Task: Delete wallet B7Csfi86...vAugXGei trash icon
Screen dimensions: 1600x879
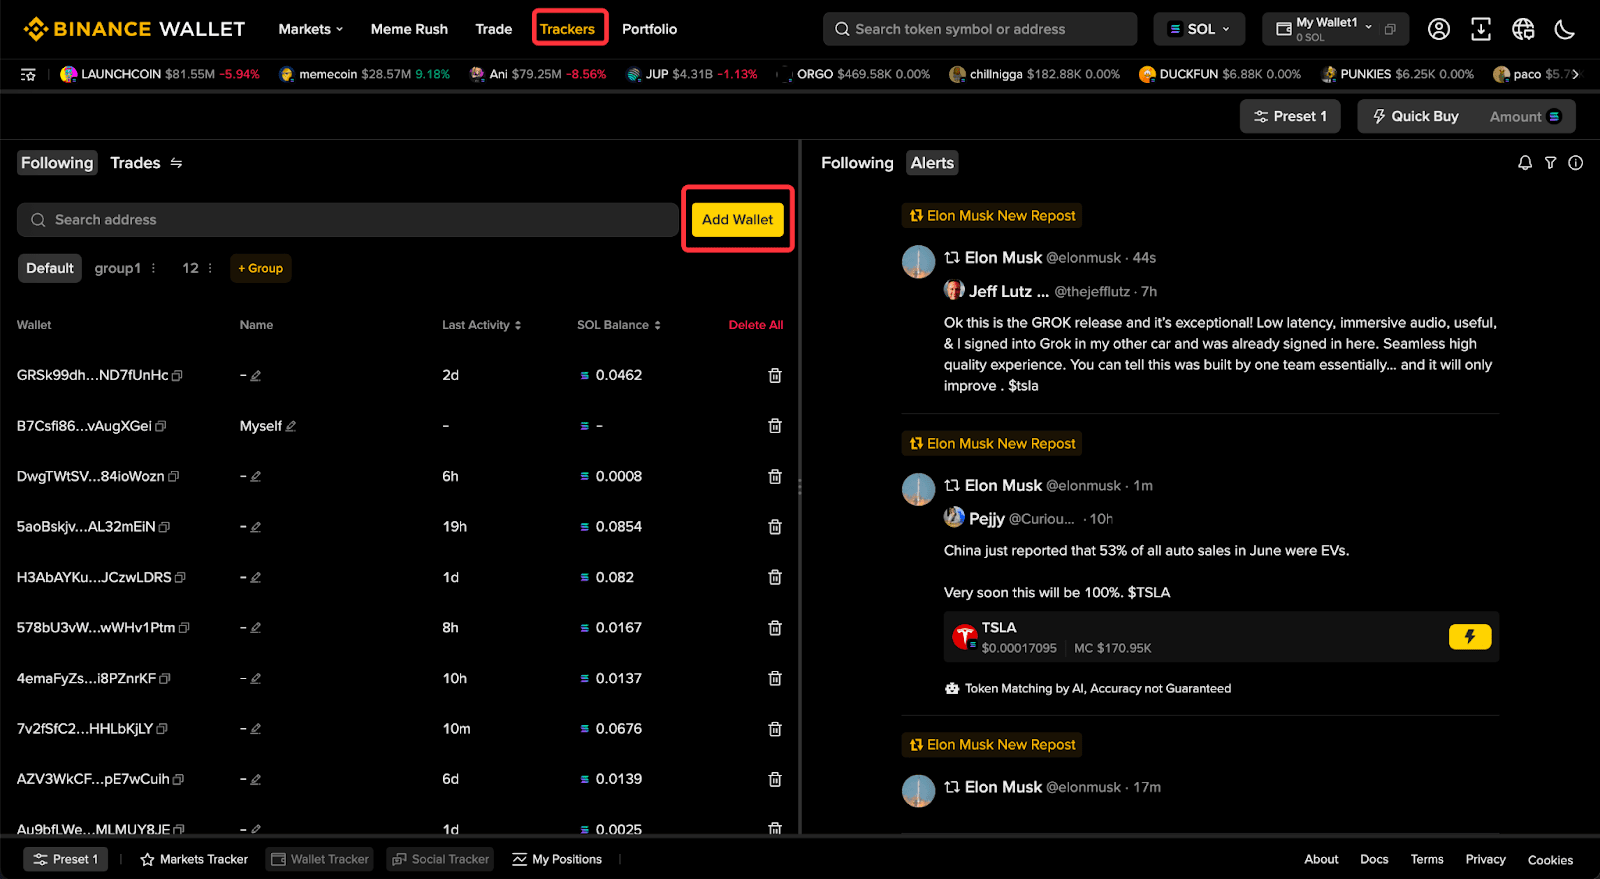Action: (774, 426)
